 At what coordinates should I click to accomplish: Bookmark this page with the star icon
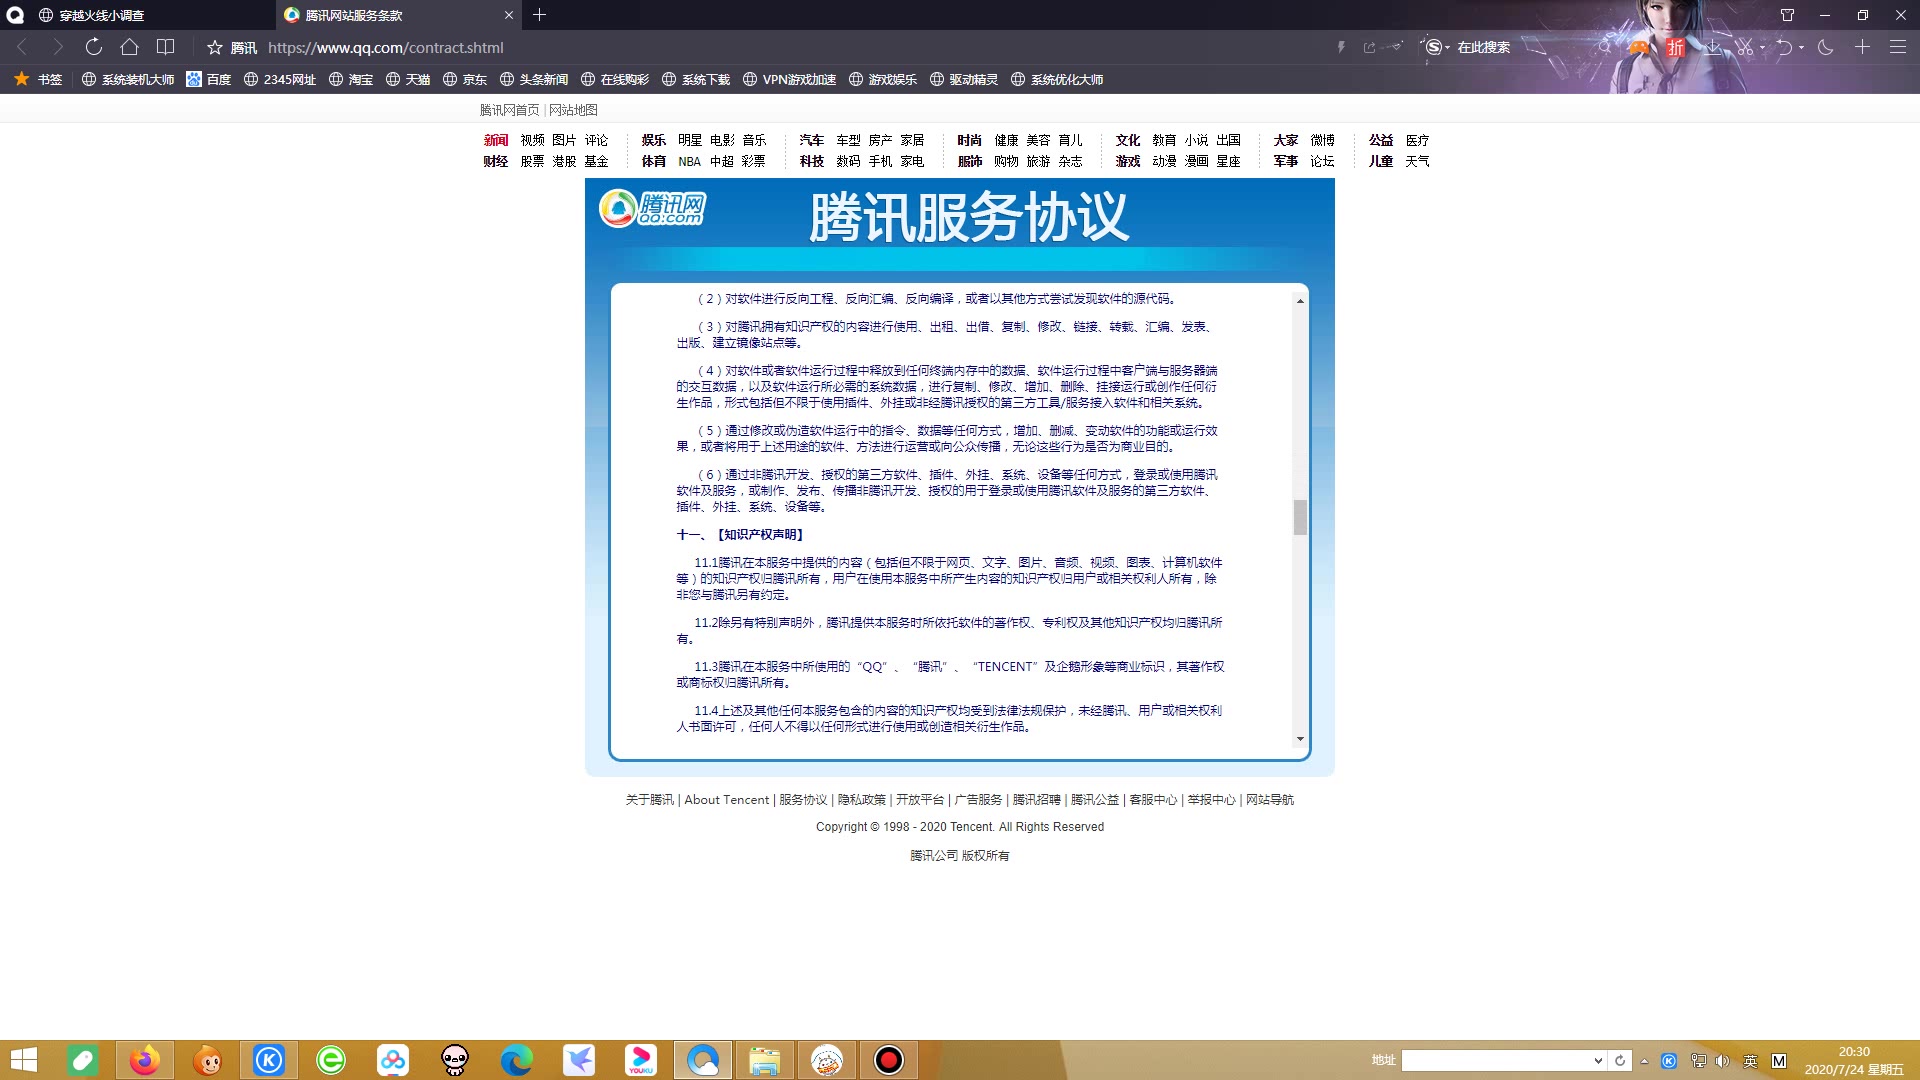(x=214, y=47)
